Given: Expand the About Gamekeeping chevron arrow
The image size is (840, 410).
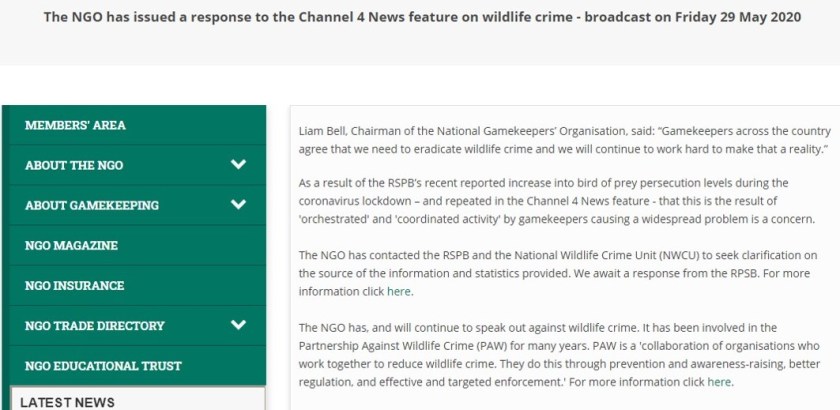Looking at the screenshot, I should (238, 205).
